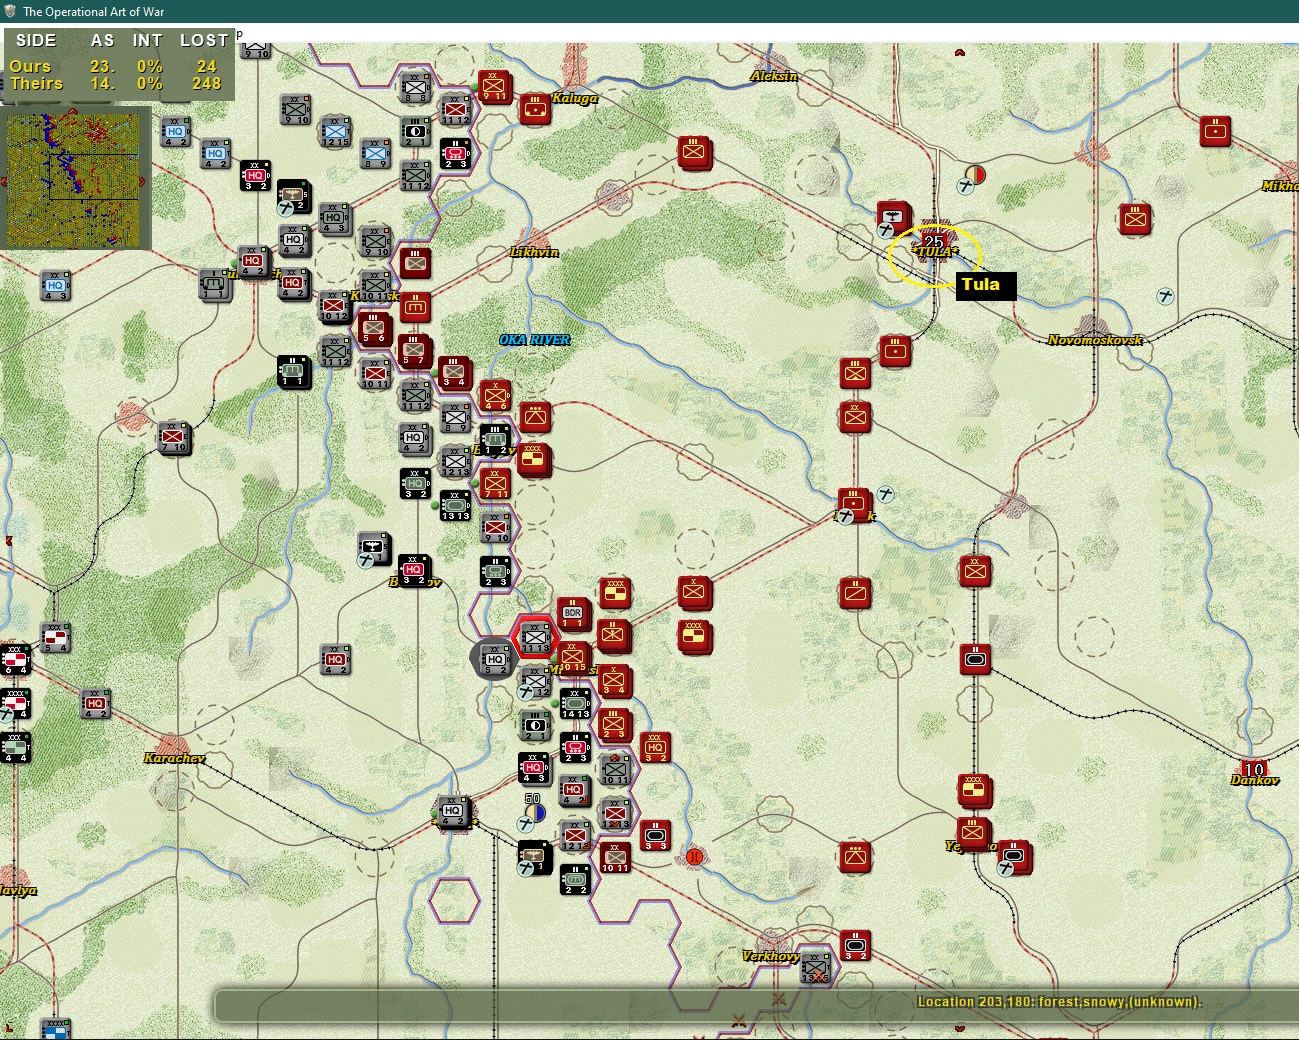Select the black armored counter rated 2-2
The image size is (1299, 1040).
575,879
